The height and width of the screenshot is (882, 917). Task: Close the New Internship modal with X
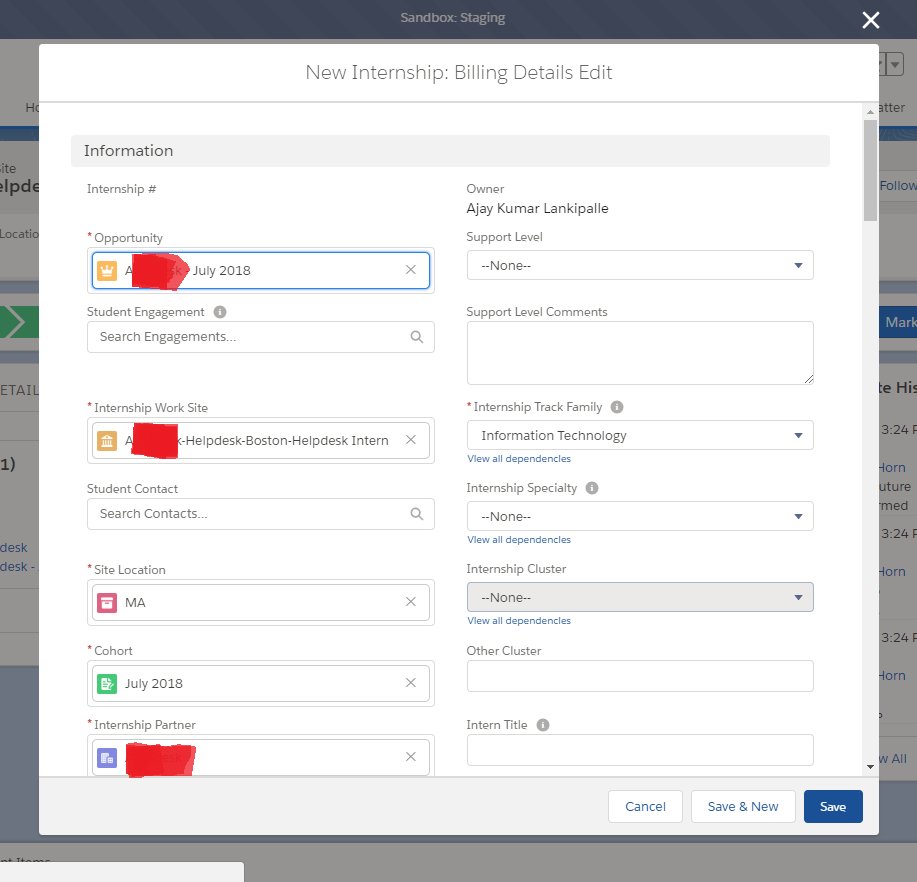(x=870, y=20)
